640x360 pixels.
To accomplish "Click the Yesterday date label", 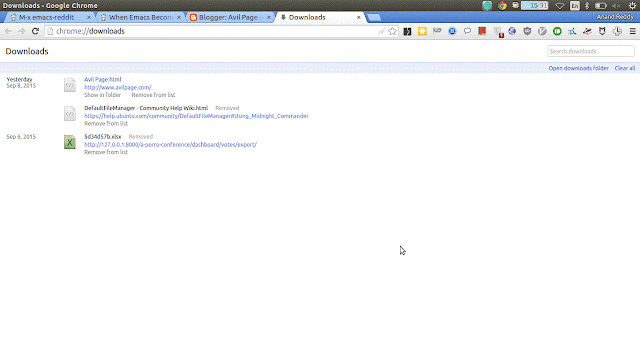I will (19, 80).
